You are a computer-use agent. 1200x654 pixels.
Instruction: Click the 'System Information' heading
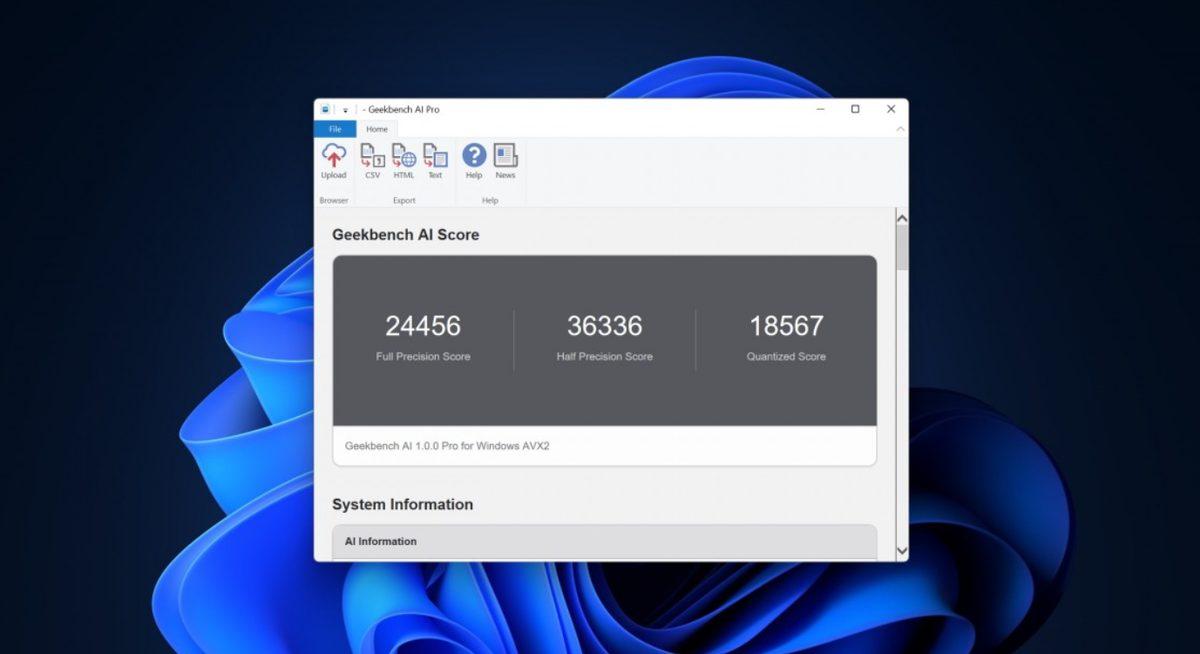(403, 505)
